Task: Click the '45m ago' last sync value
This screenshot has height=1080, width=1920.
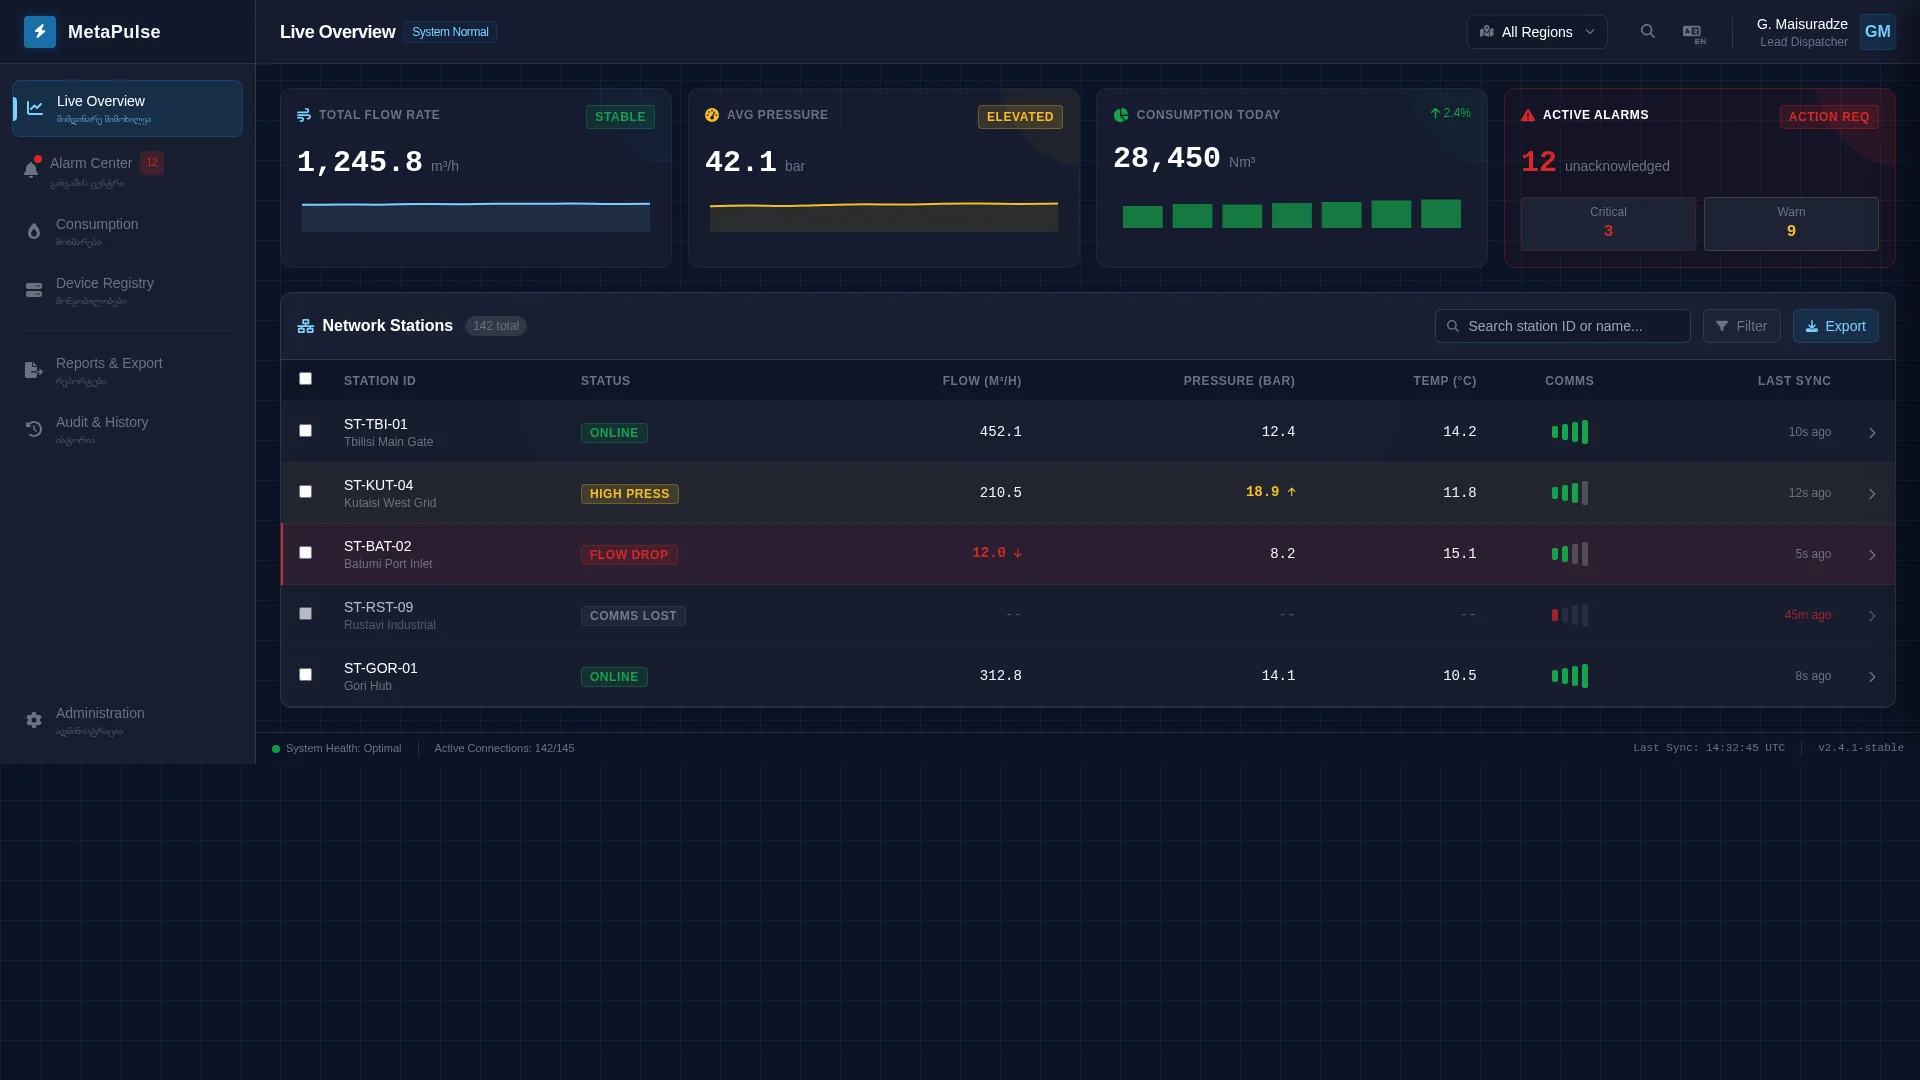Action: tap(1807, 615)
